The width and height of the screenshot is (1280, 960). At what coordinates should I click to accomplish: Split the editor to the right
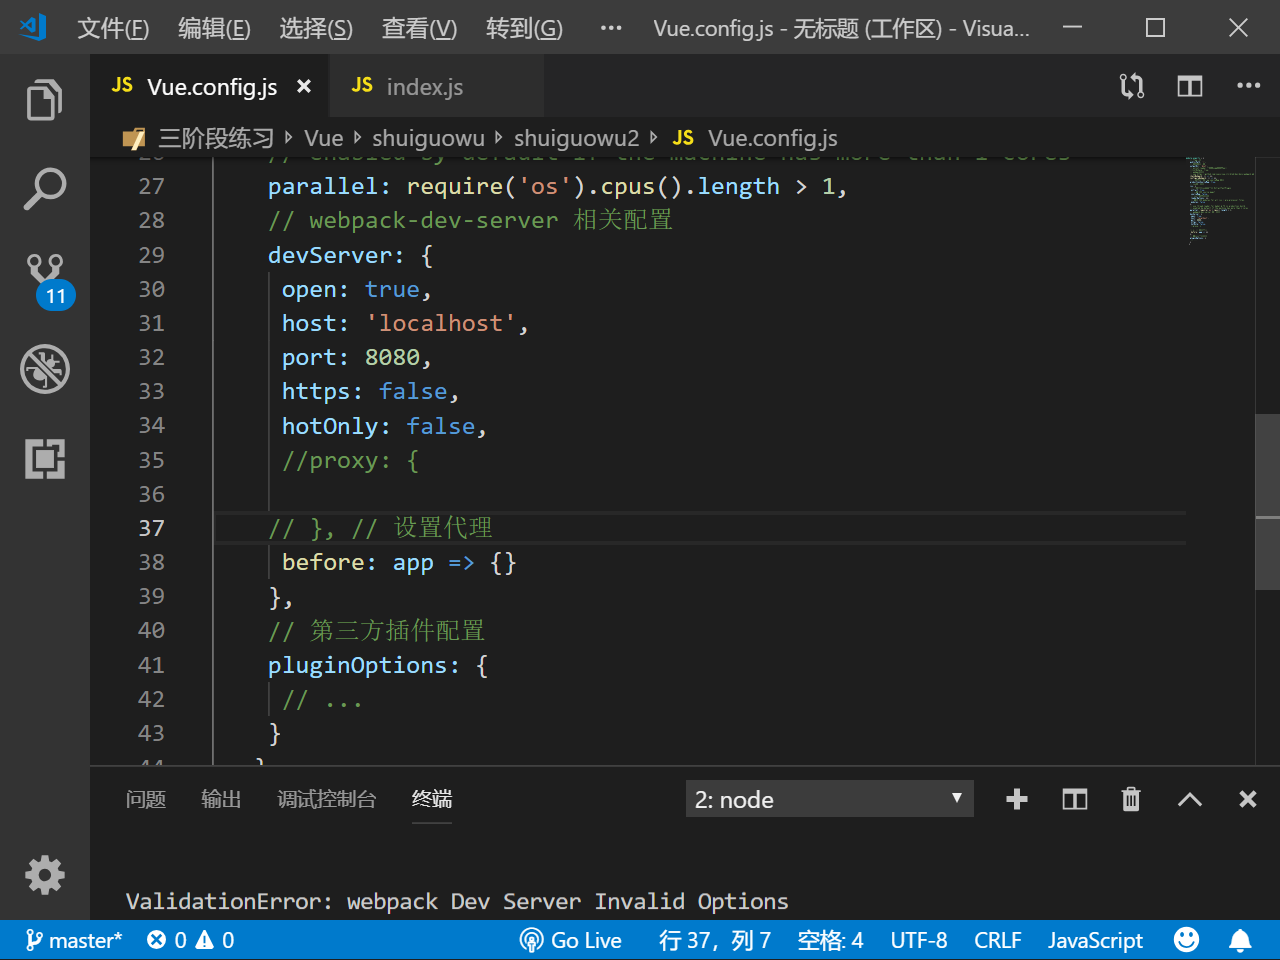1190,86
